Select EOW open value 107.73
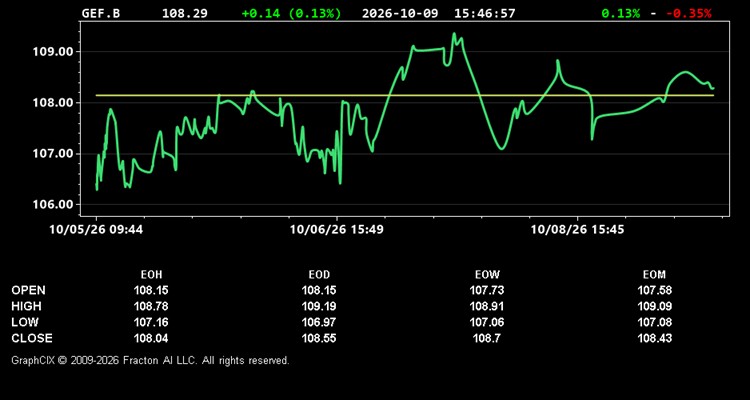 coord(487,290)
